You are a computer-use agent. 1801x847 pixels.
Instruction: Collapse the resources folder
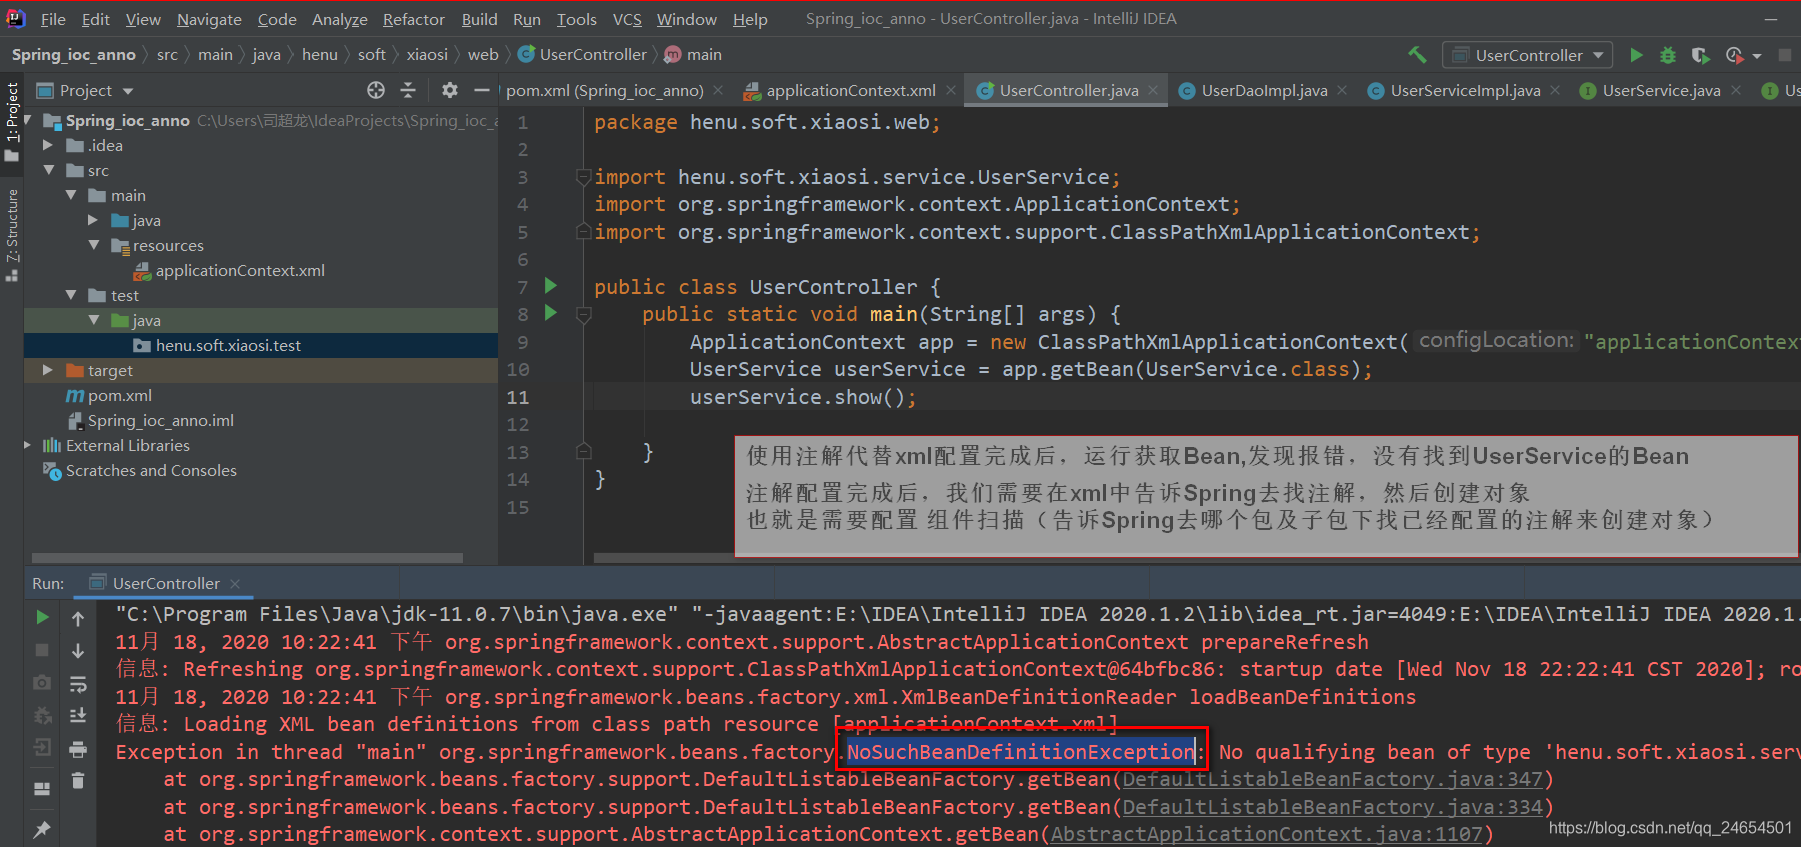(94, 245)
